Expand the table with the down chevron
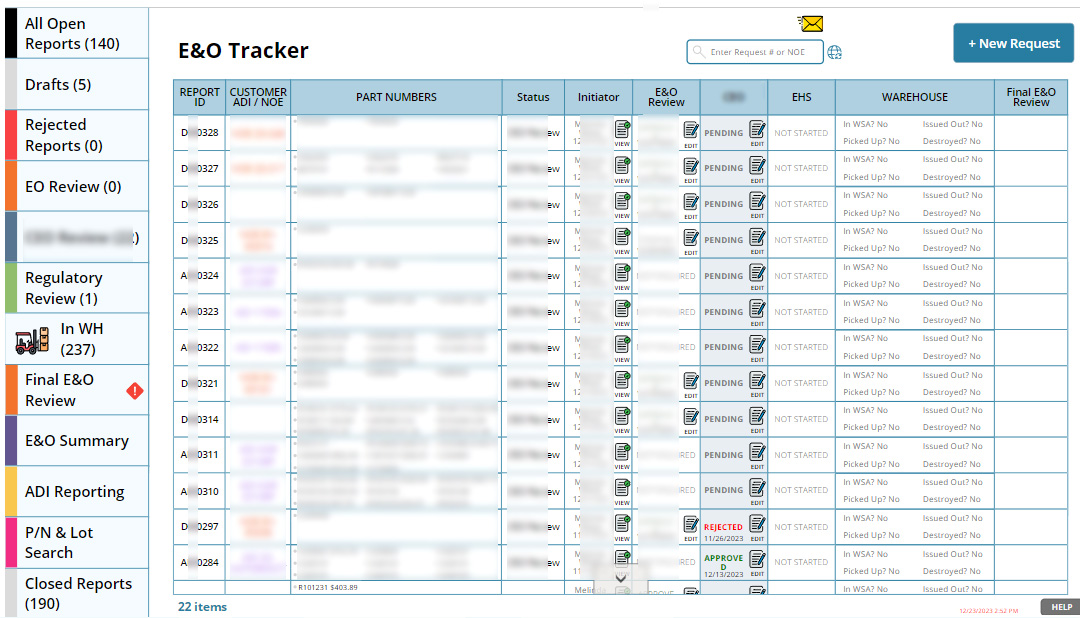This screenshot has height=618, width=1080. pyautogui.click(x=621, y=578)
